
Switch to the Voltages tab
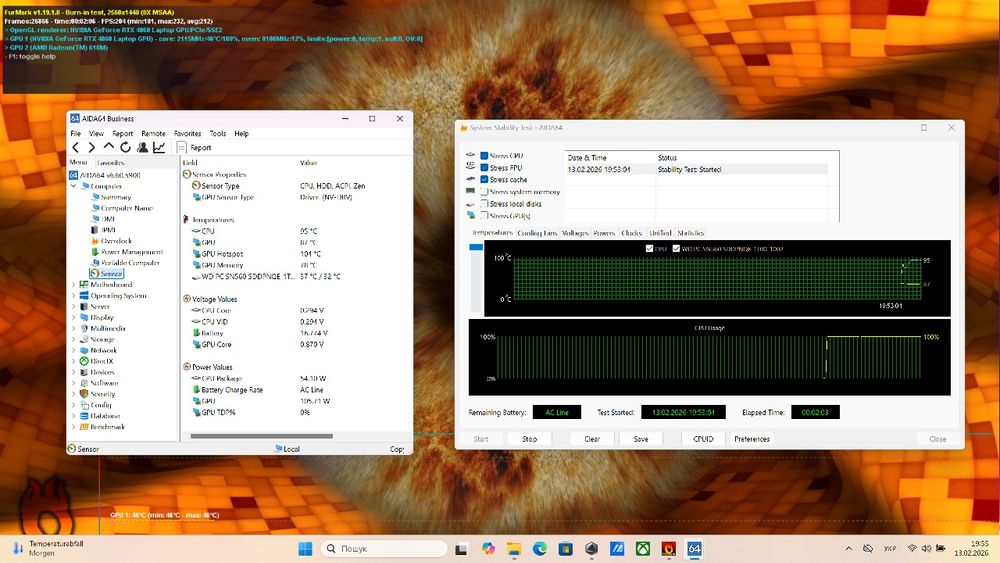point(575,233)
